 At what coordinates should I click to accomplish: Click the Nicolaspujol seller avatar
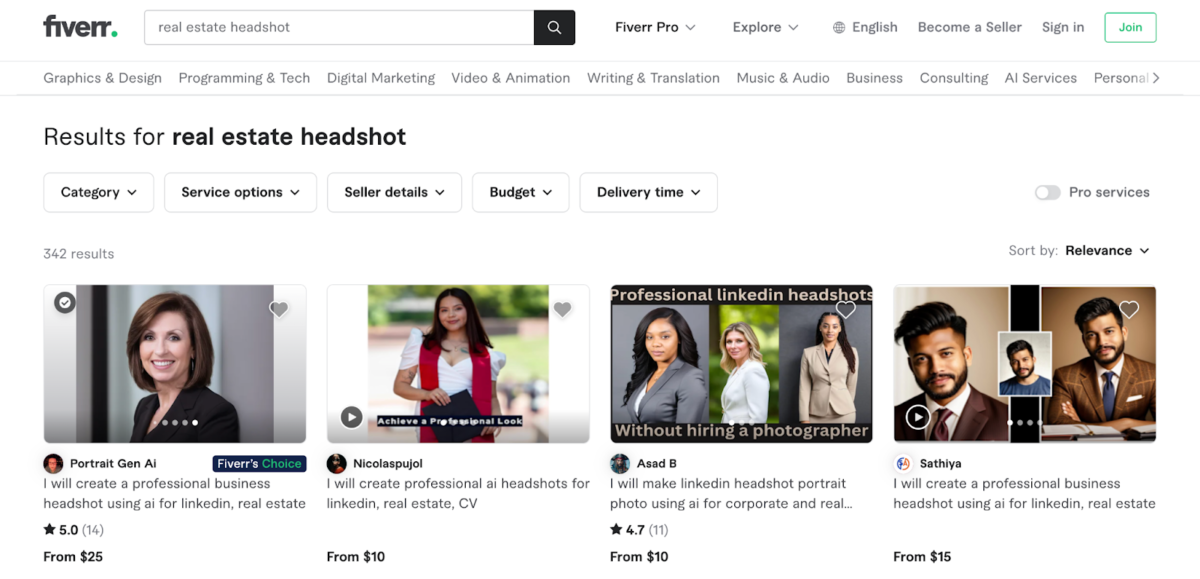coord(336,464)
